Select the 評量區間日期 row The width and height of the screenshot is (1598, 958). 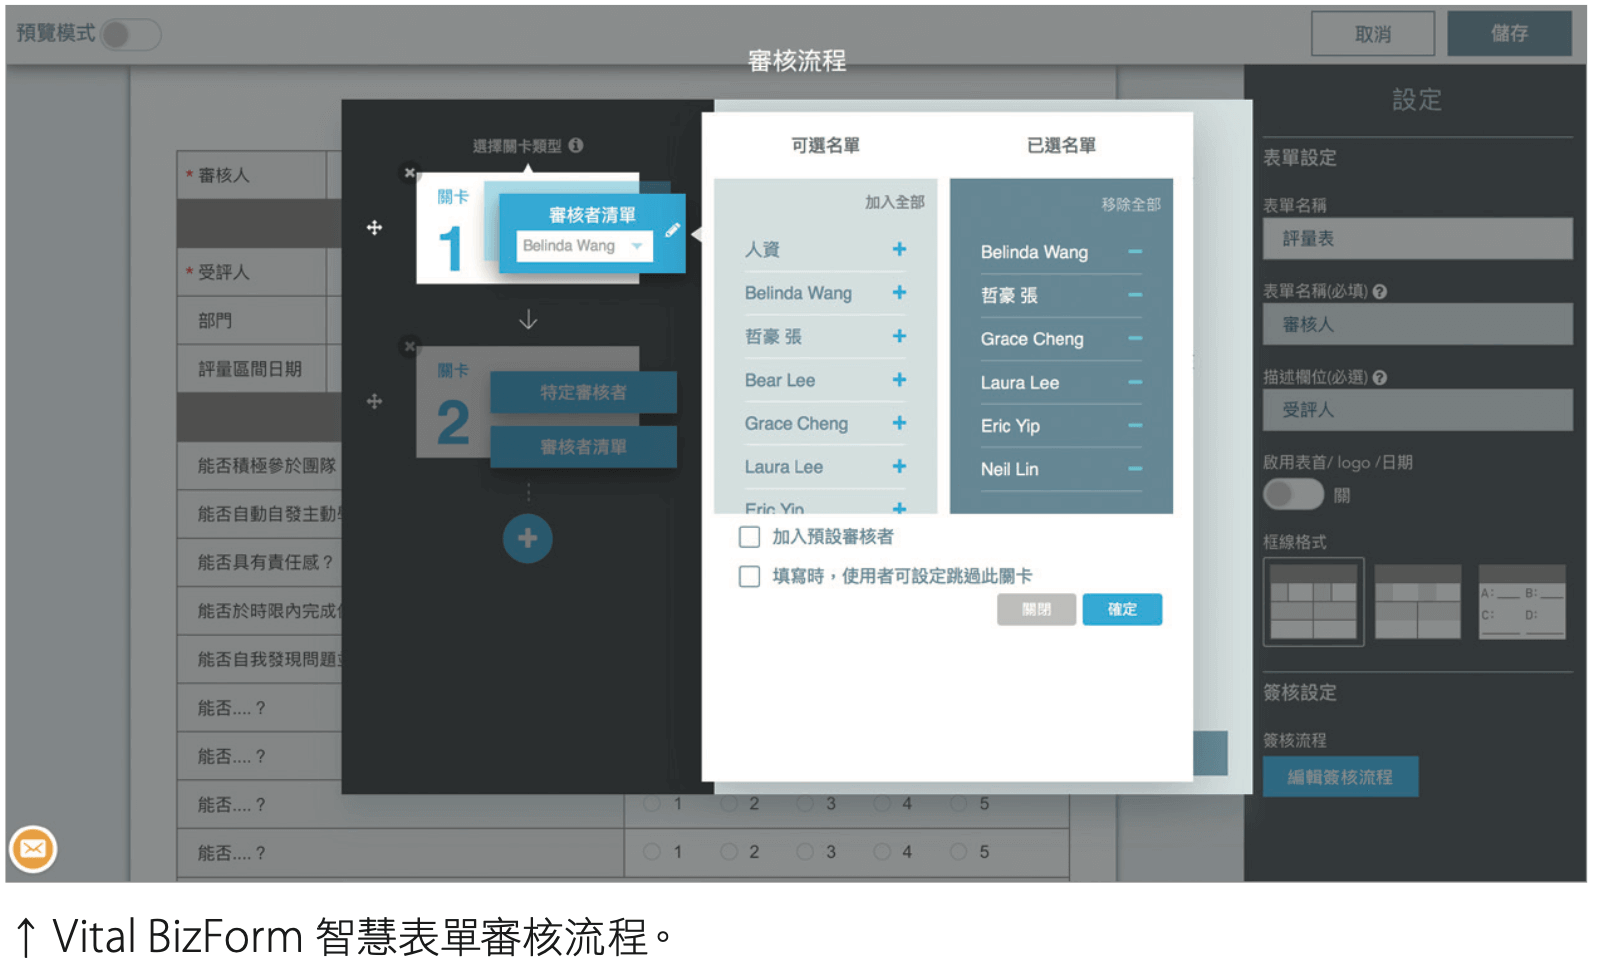[x=259, y=369]
